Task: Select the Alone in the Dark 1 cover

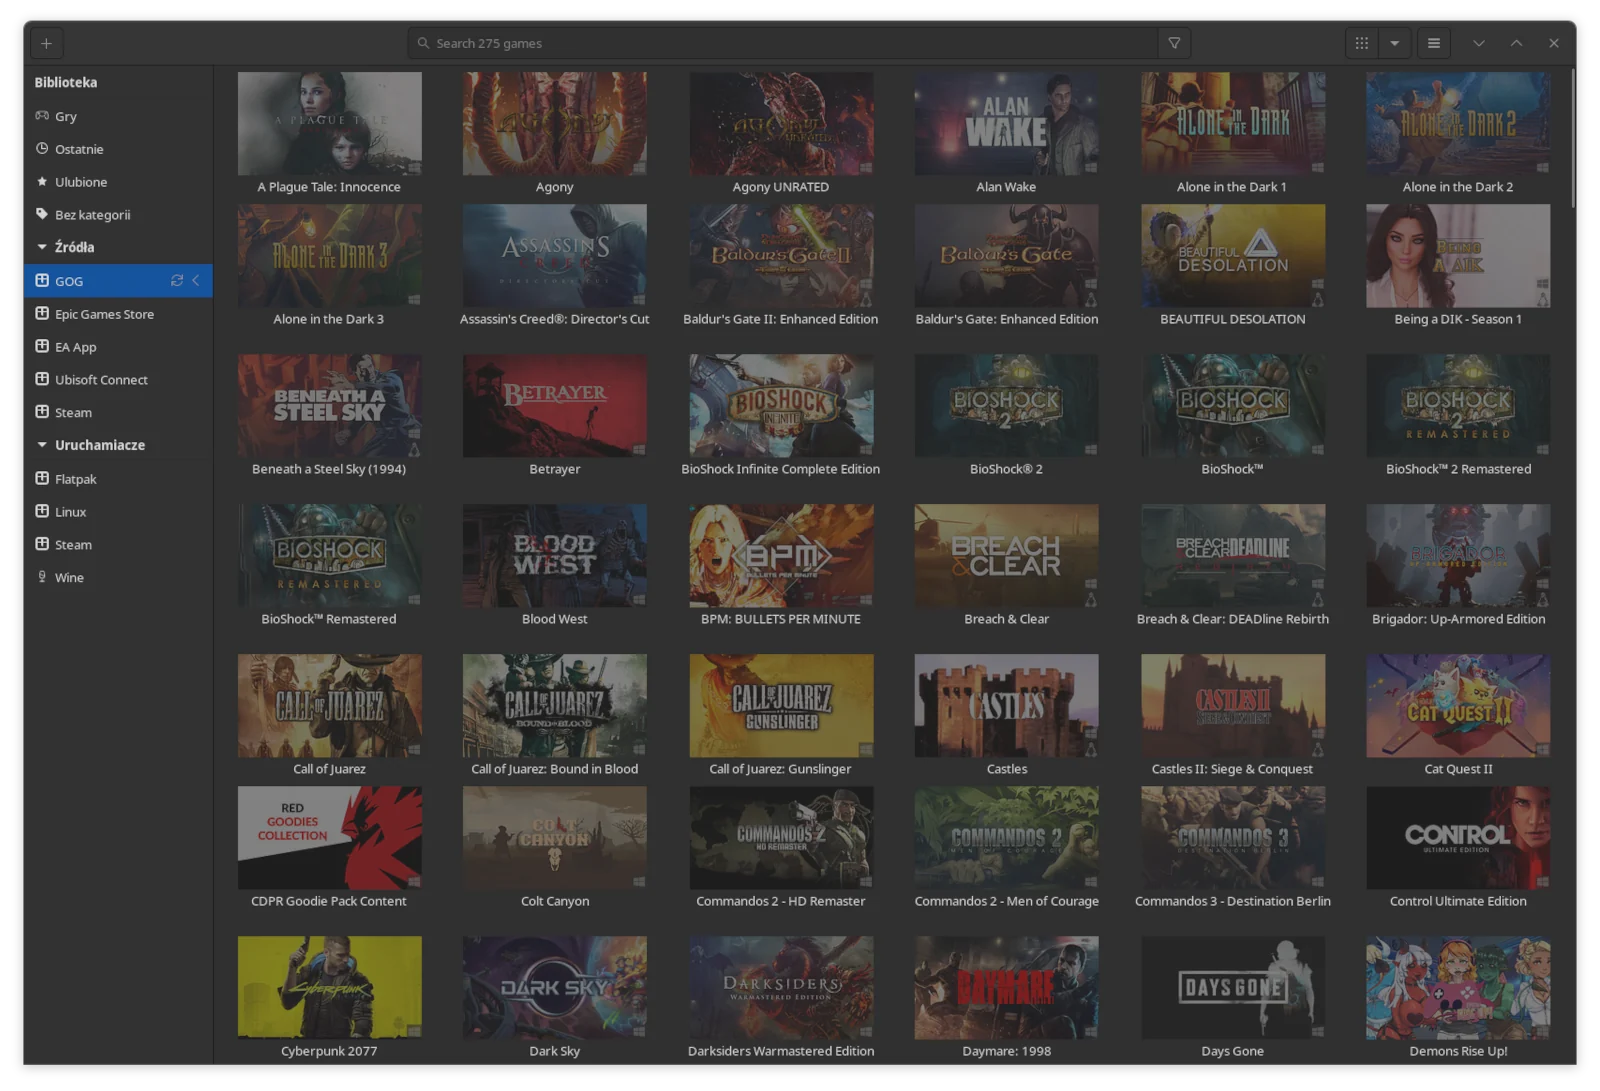Action: coord(1233,123)
